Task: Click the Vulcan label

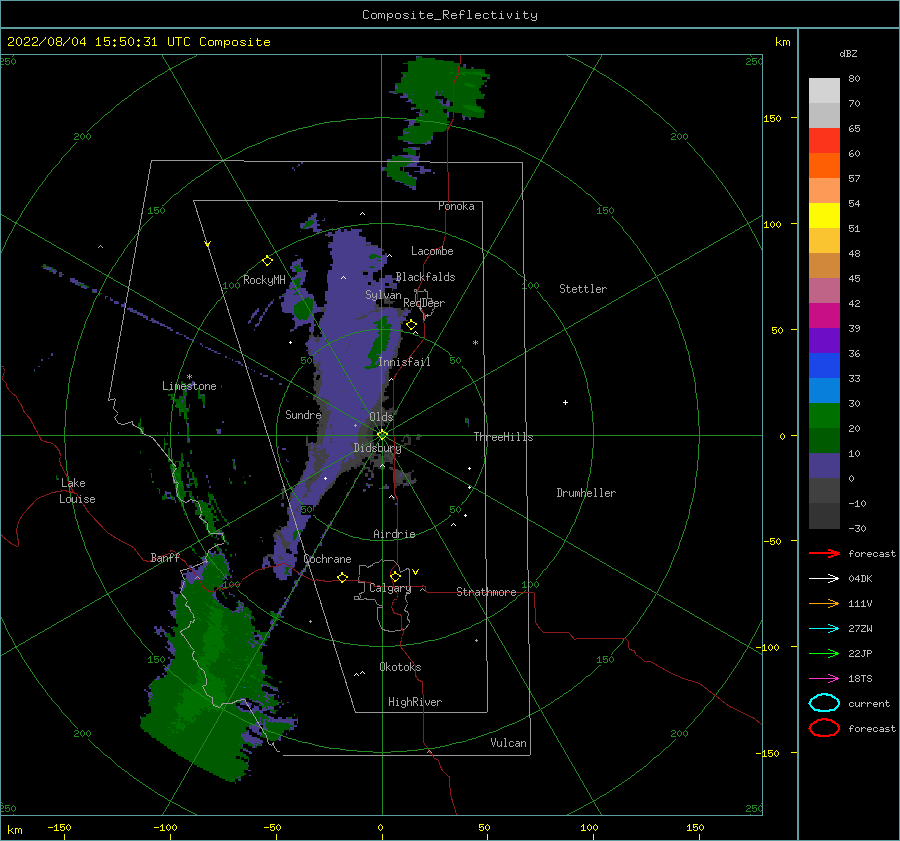Action: pos(508,742)
